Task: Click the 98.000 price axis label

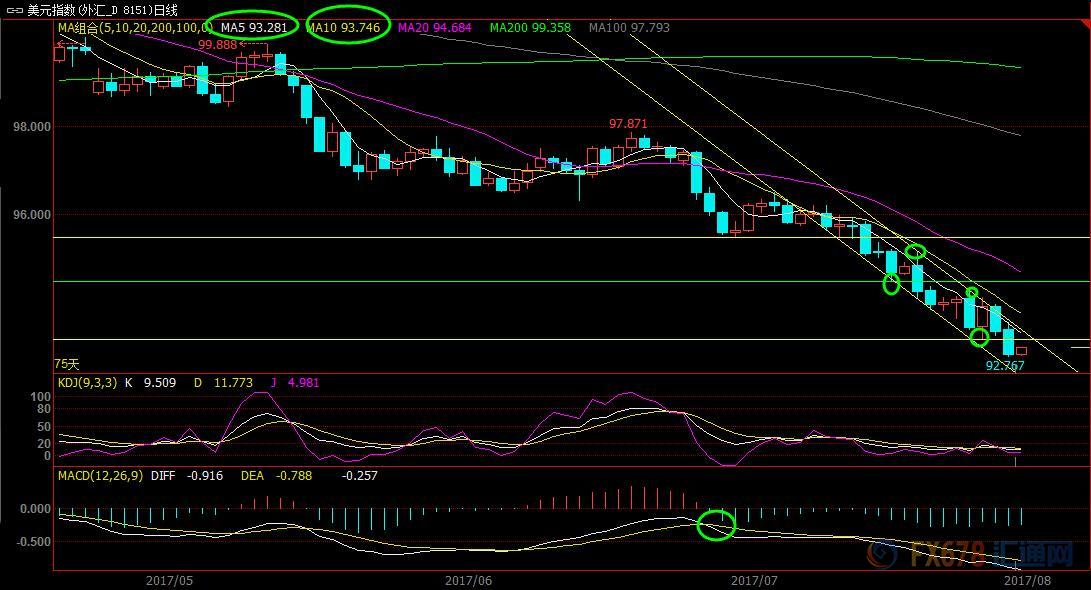Action: point(32,127)
